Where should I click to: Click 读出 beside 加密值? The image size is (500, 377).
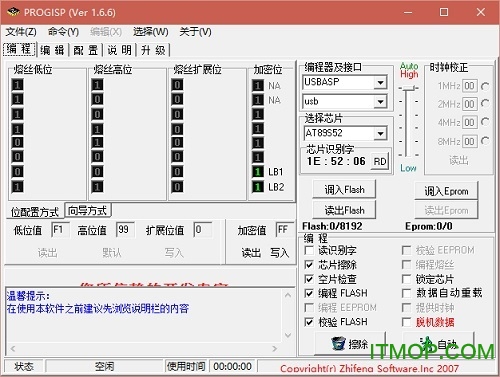251,253
